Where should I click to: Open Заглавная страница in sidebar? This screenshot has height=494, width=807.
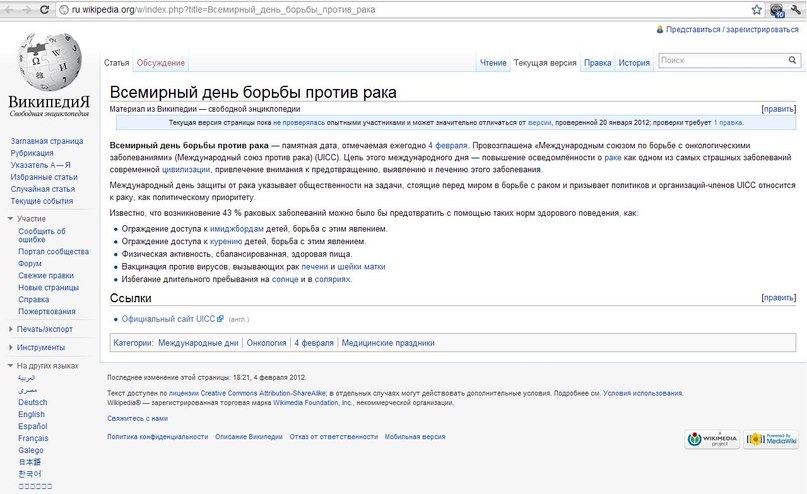pyautogui.click(x=47, y=141)
